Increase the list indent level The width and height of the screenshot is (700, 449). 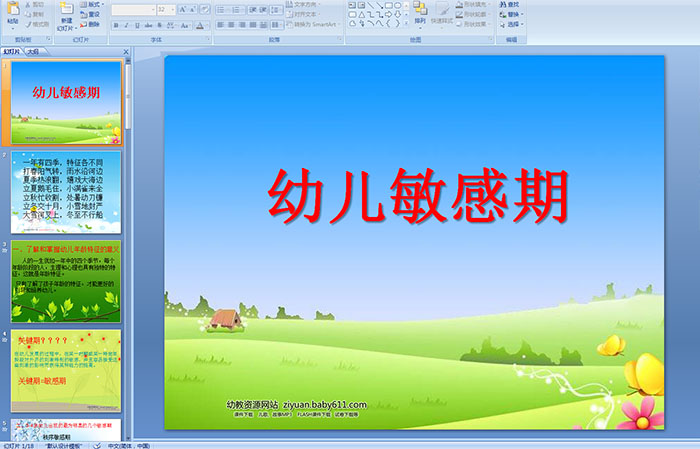(263, 10)
